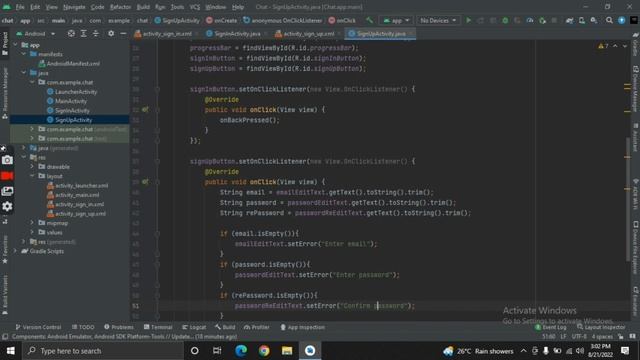Open Version Control tool window

pyautogui.click(x=38, y=327)
